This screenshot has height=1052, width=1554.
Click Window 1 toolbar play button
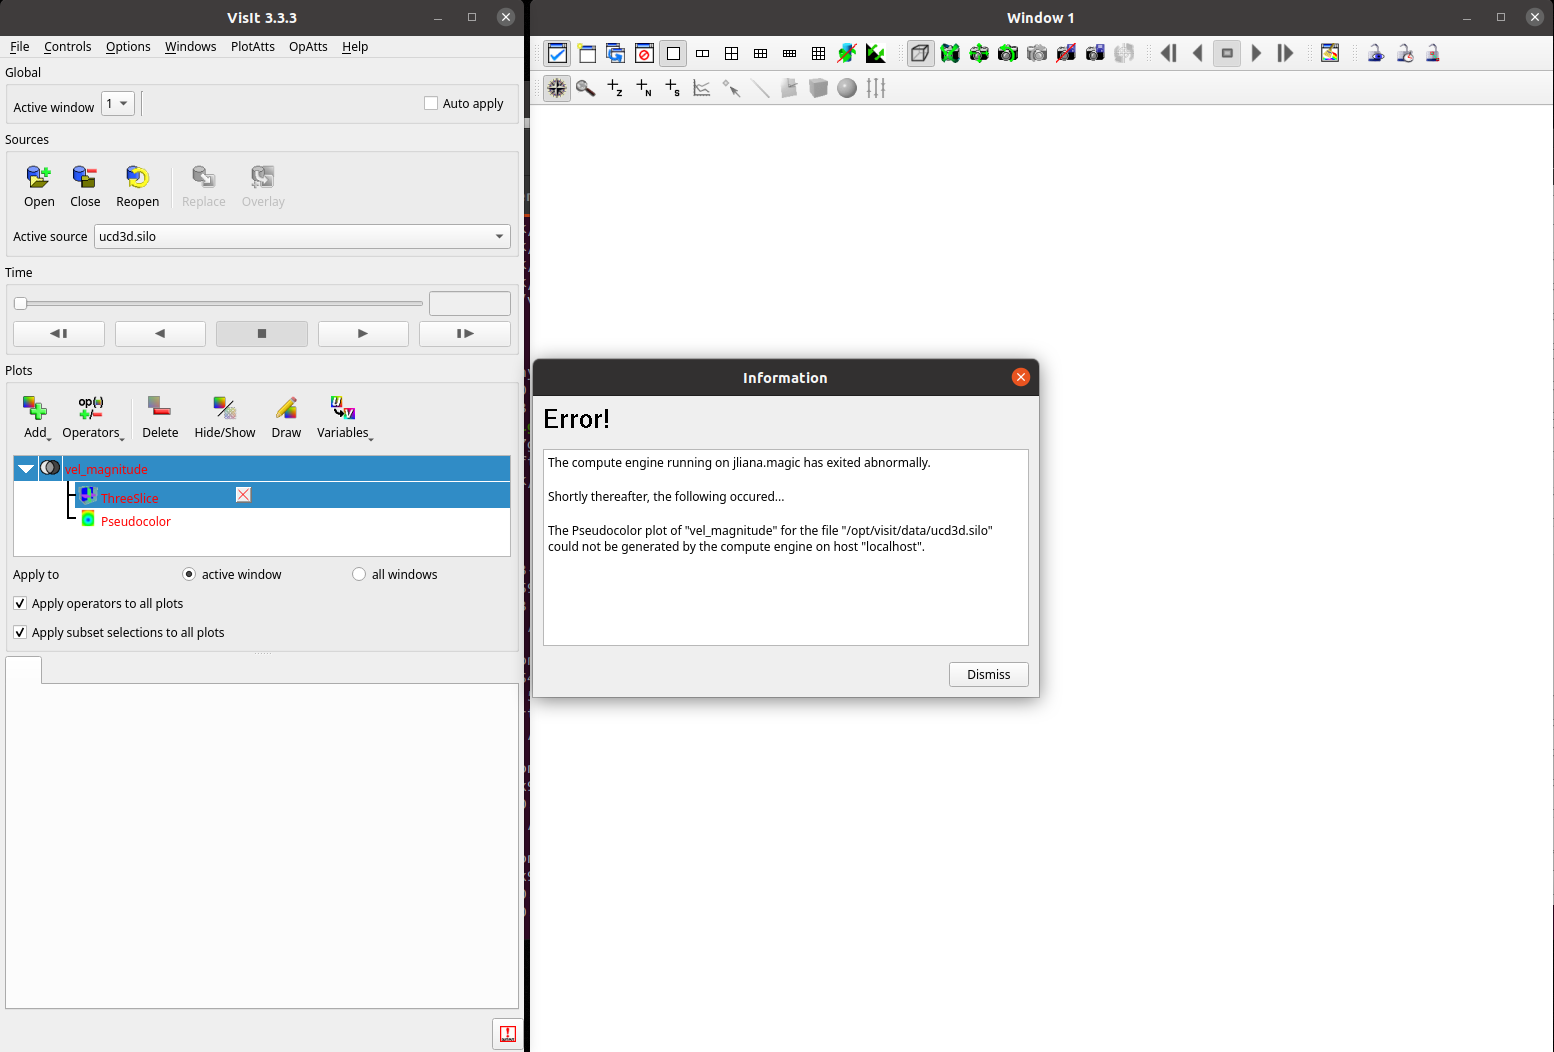(x=1257, y=53)
